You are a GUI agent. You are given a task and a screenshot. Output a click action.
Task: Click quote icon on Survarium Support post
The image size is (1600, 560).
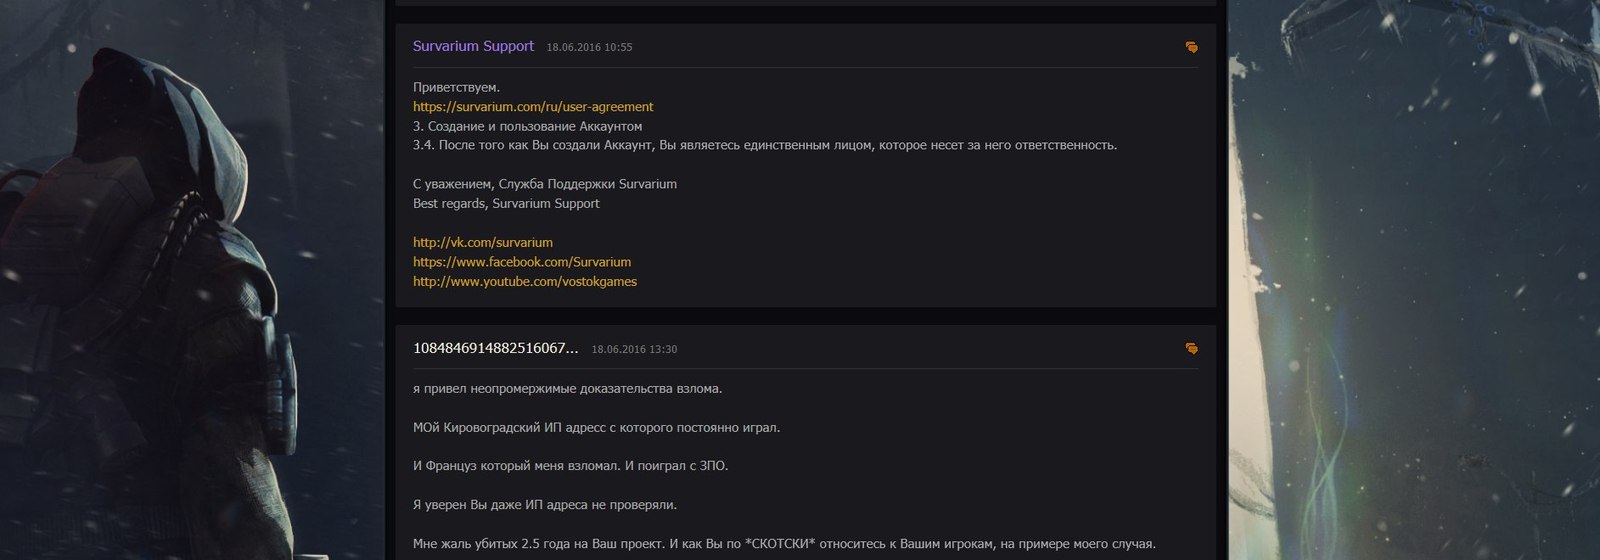[x=1191, y=47]
